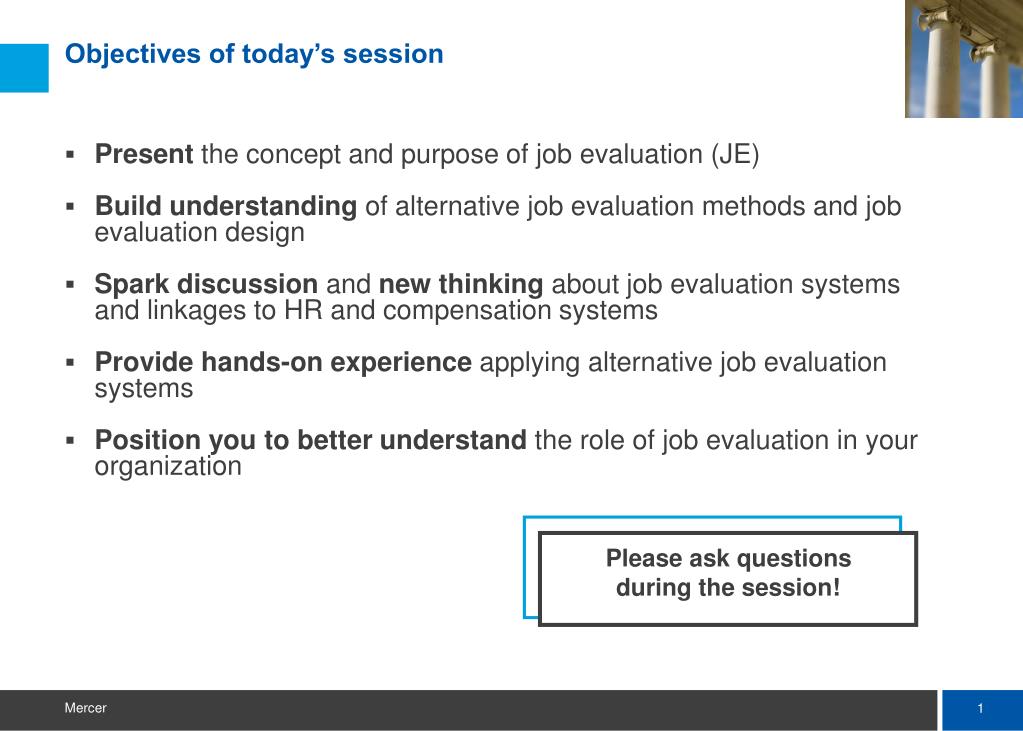The height and width of the screenshot is (731, 1023).
Task: Click the slide title 'Objectives of today's session'
Action: pyautogui.click(x=254, y=54)
